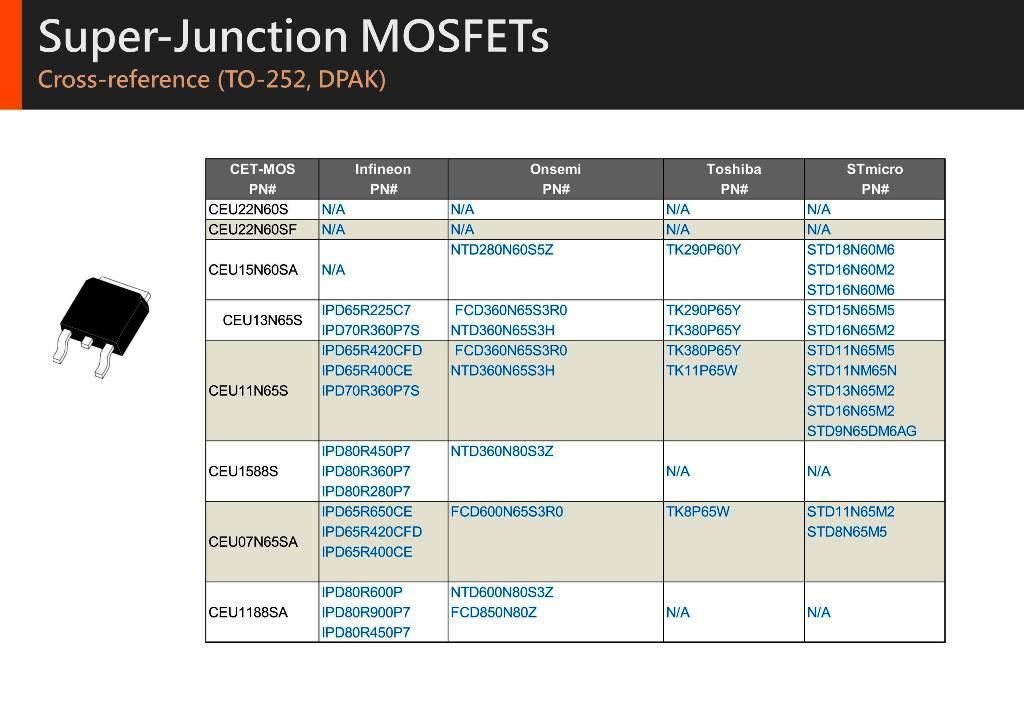1024x721 pixels.
Task: Select the STmicro PN# column header
Action: pos(874,179)
